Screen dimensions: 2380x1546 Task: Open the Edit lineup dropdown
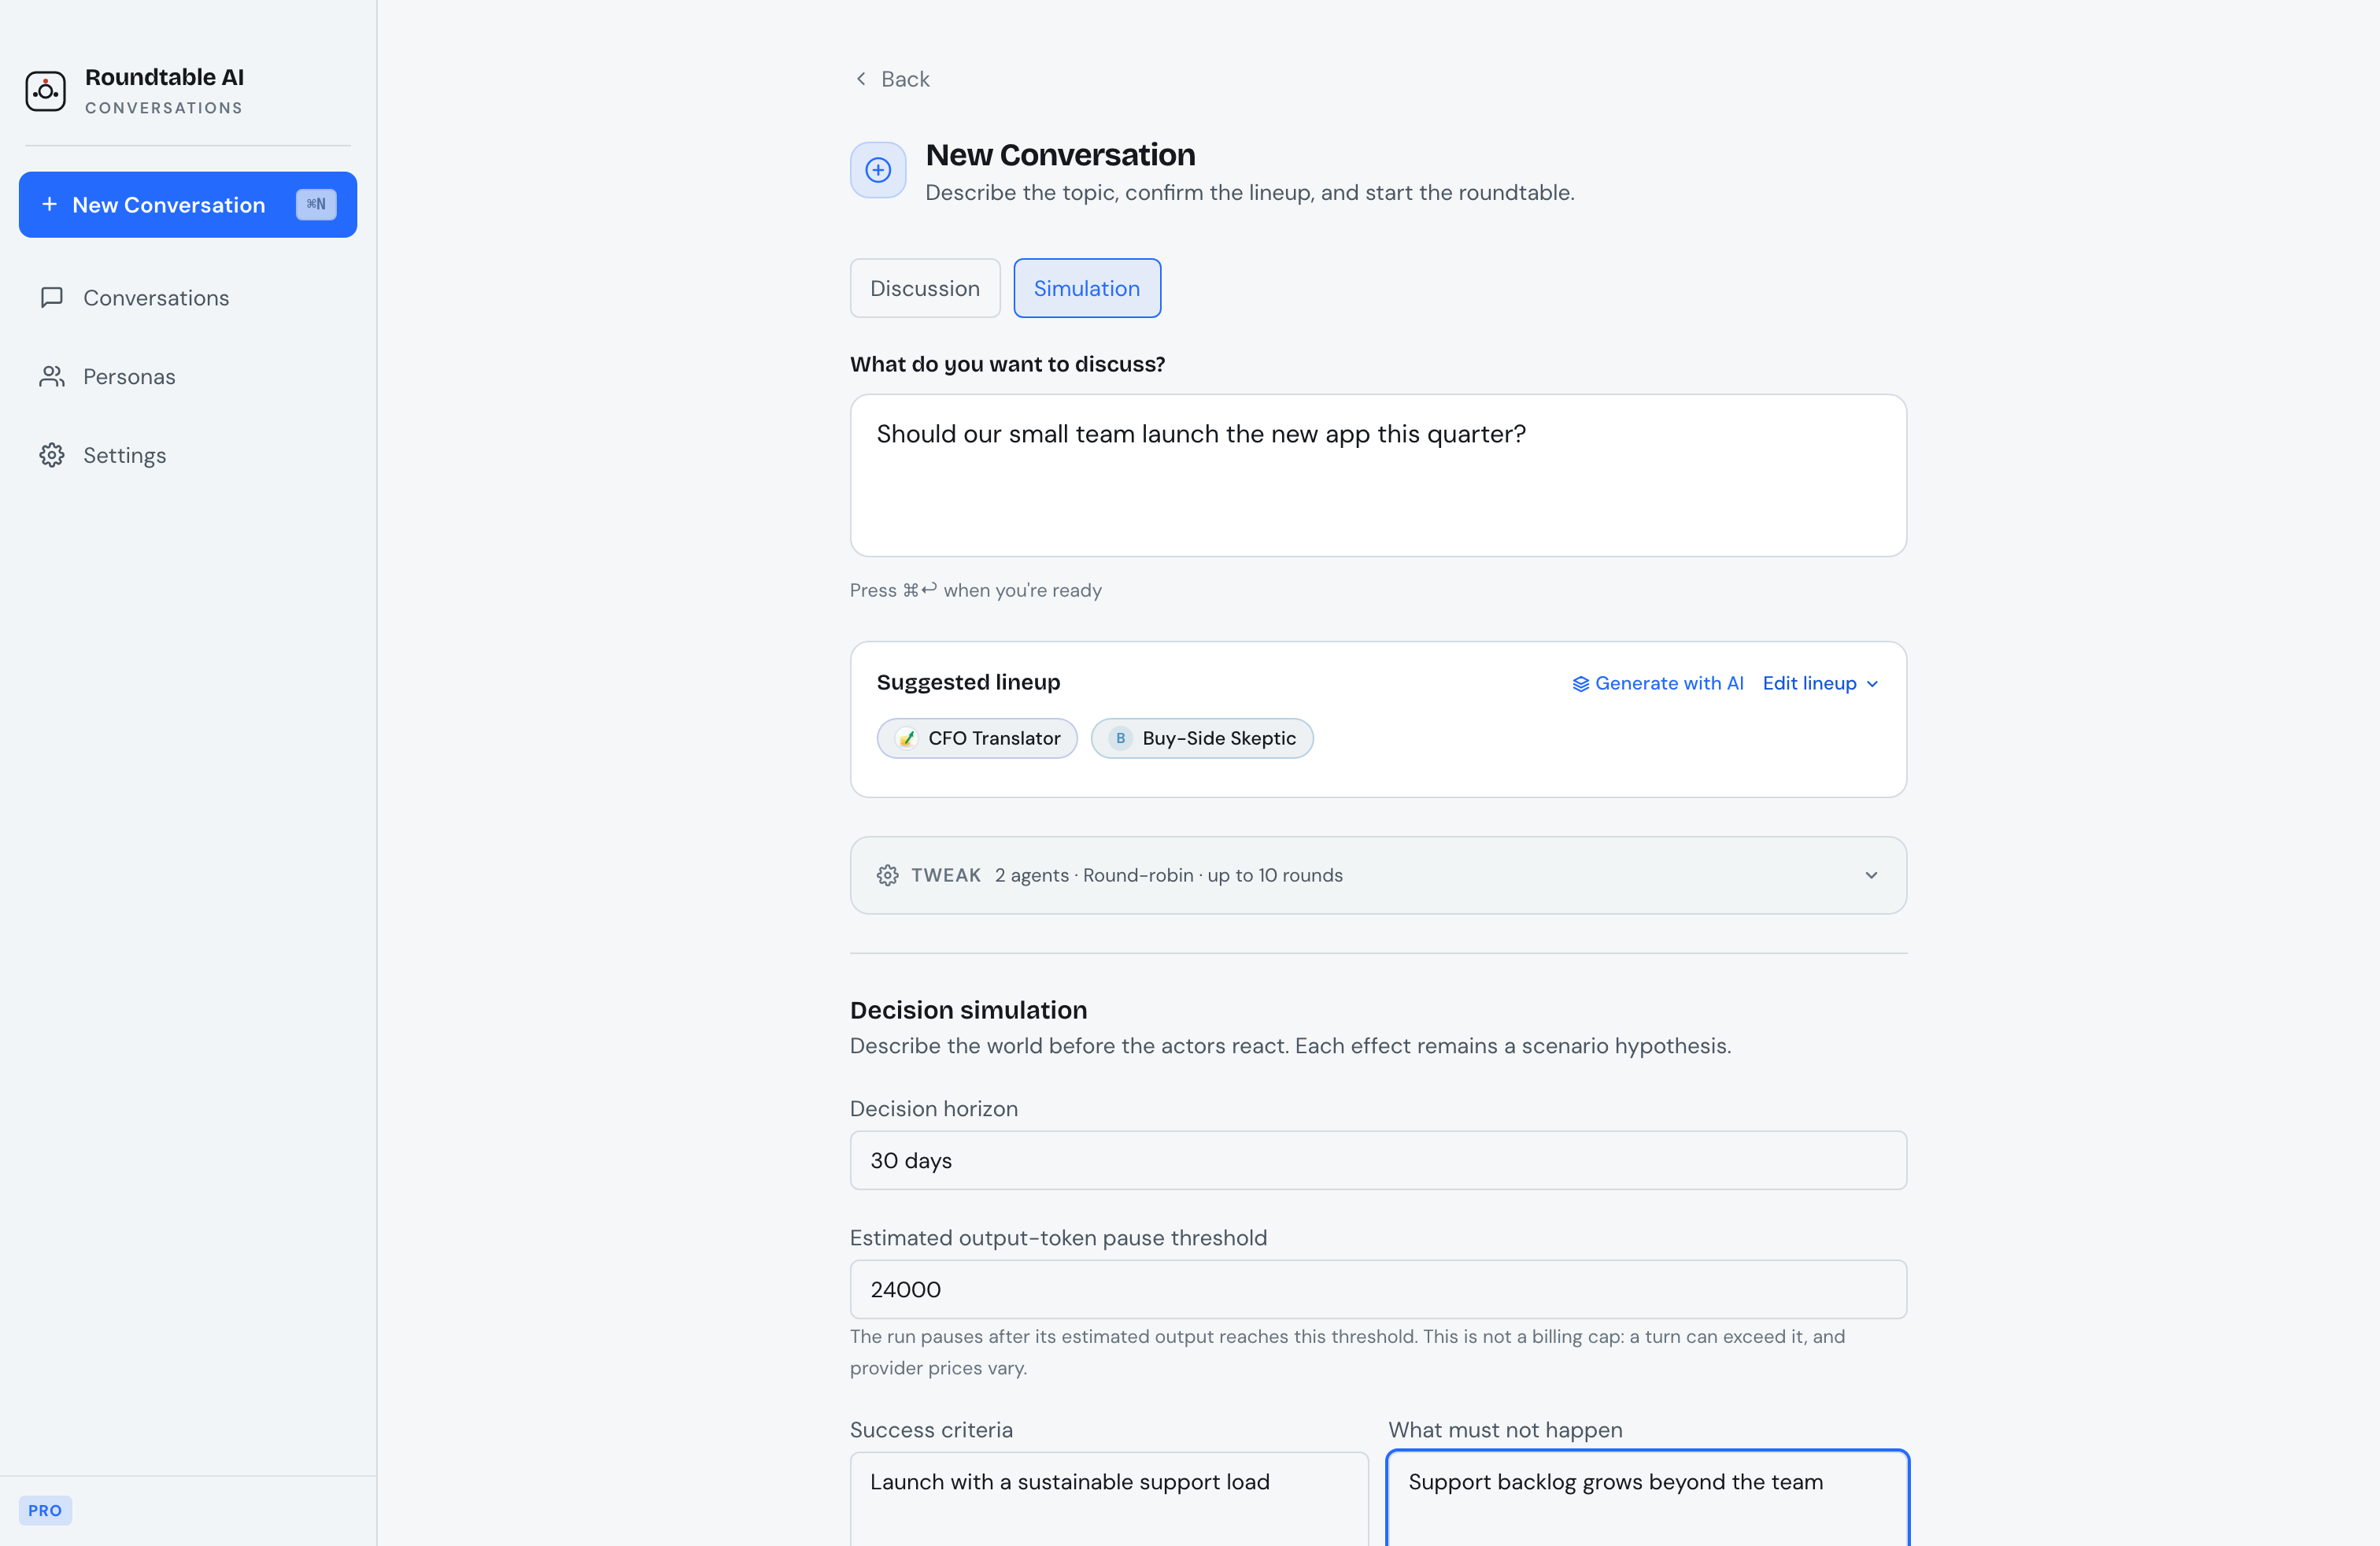pos(1820,683)
